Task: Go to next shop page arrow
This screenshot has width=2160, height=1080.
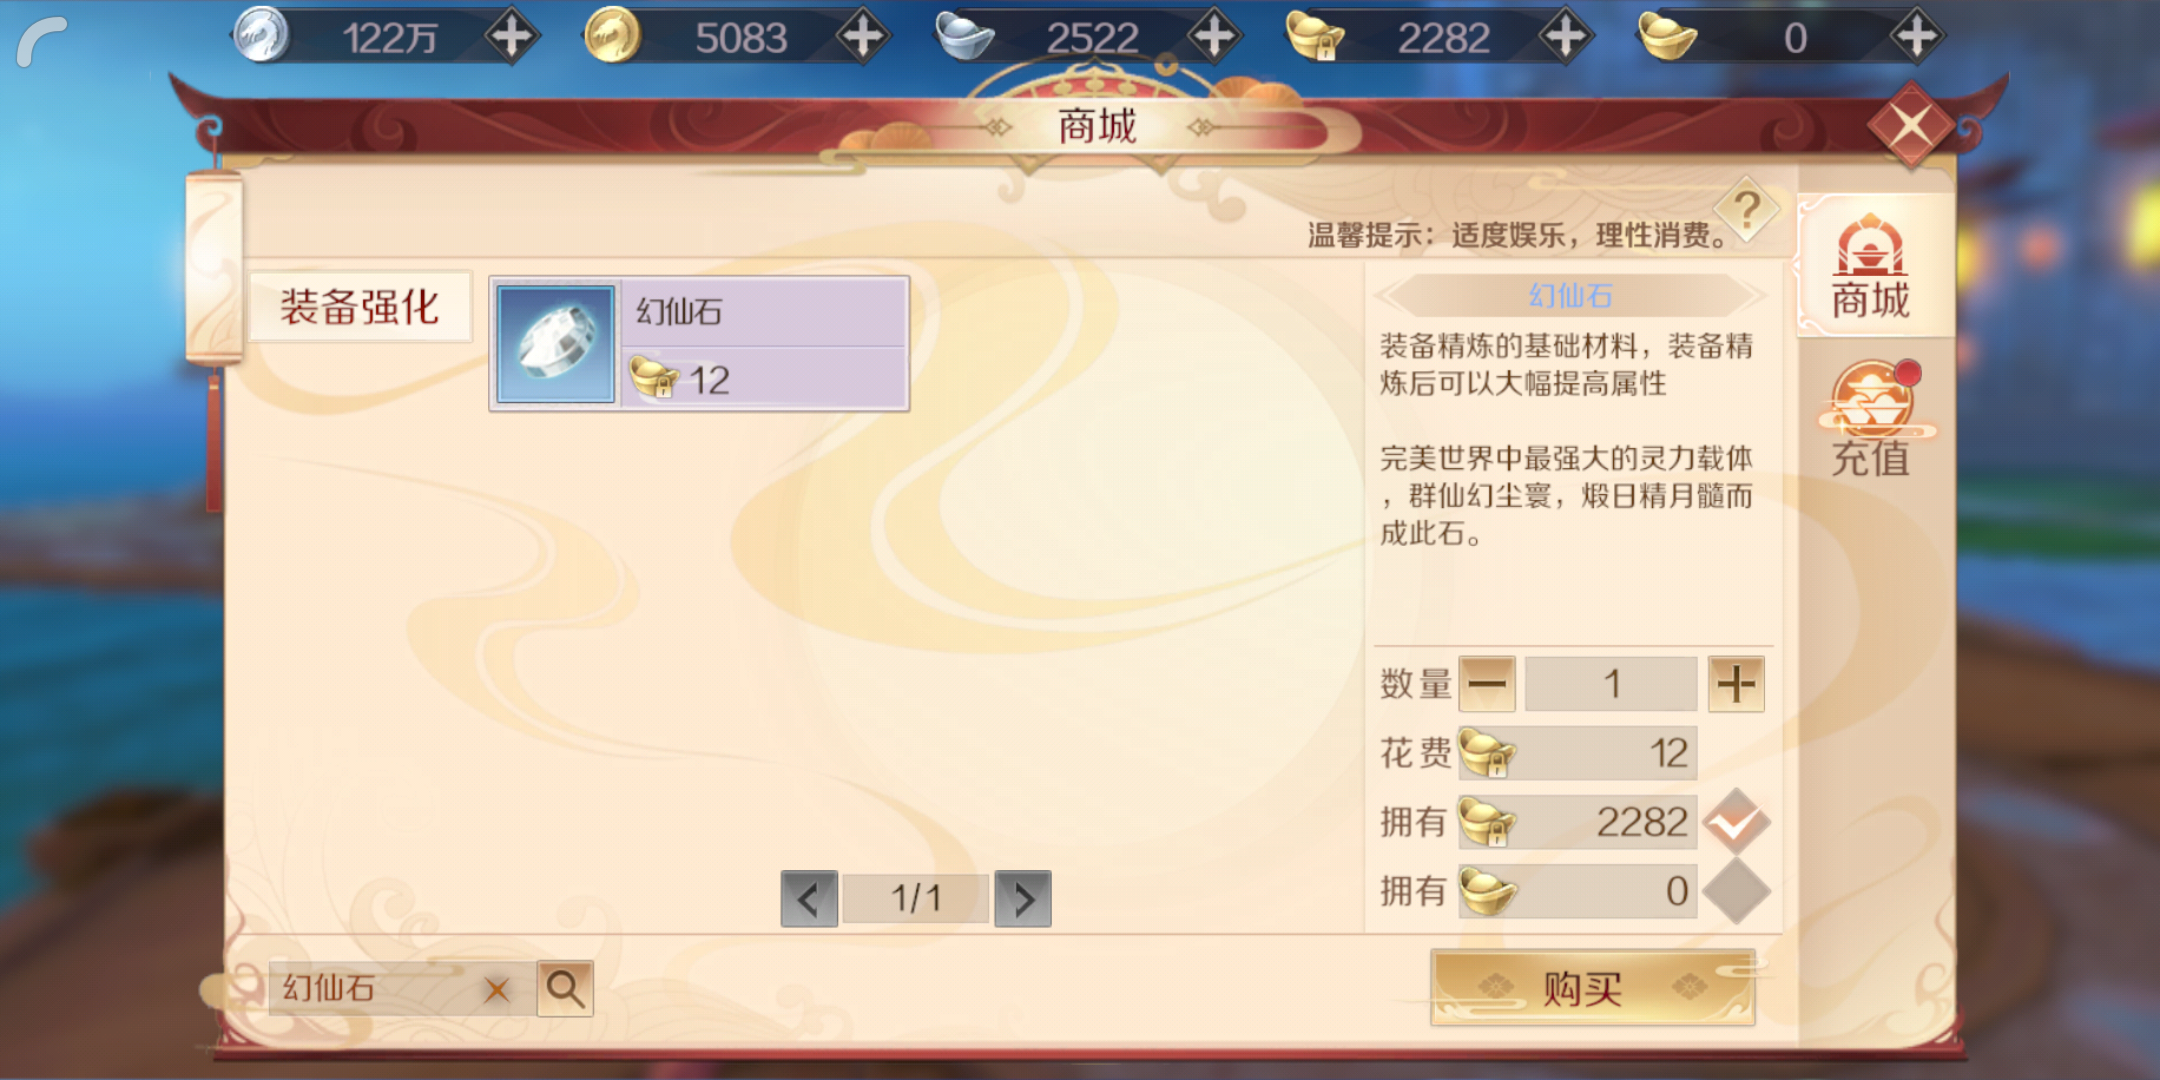Action: click(1023, 899)
